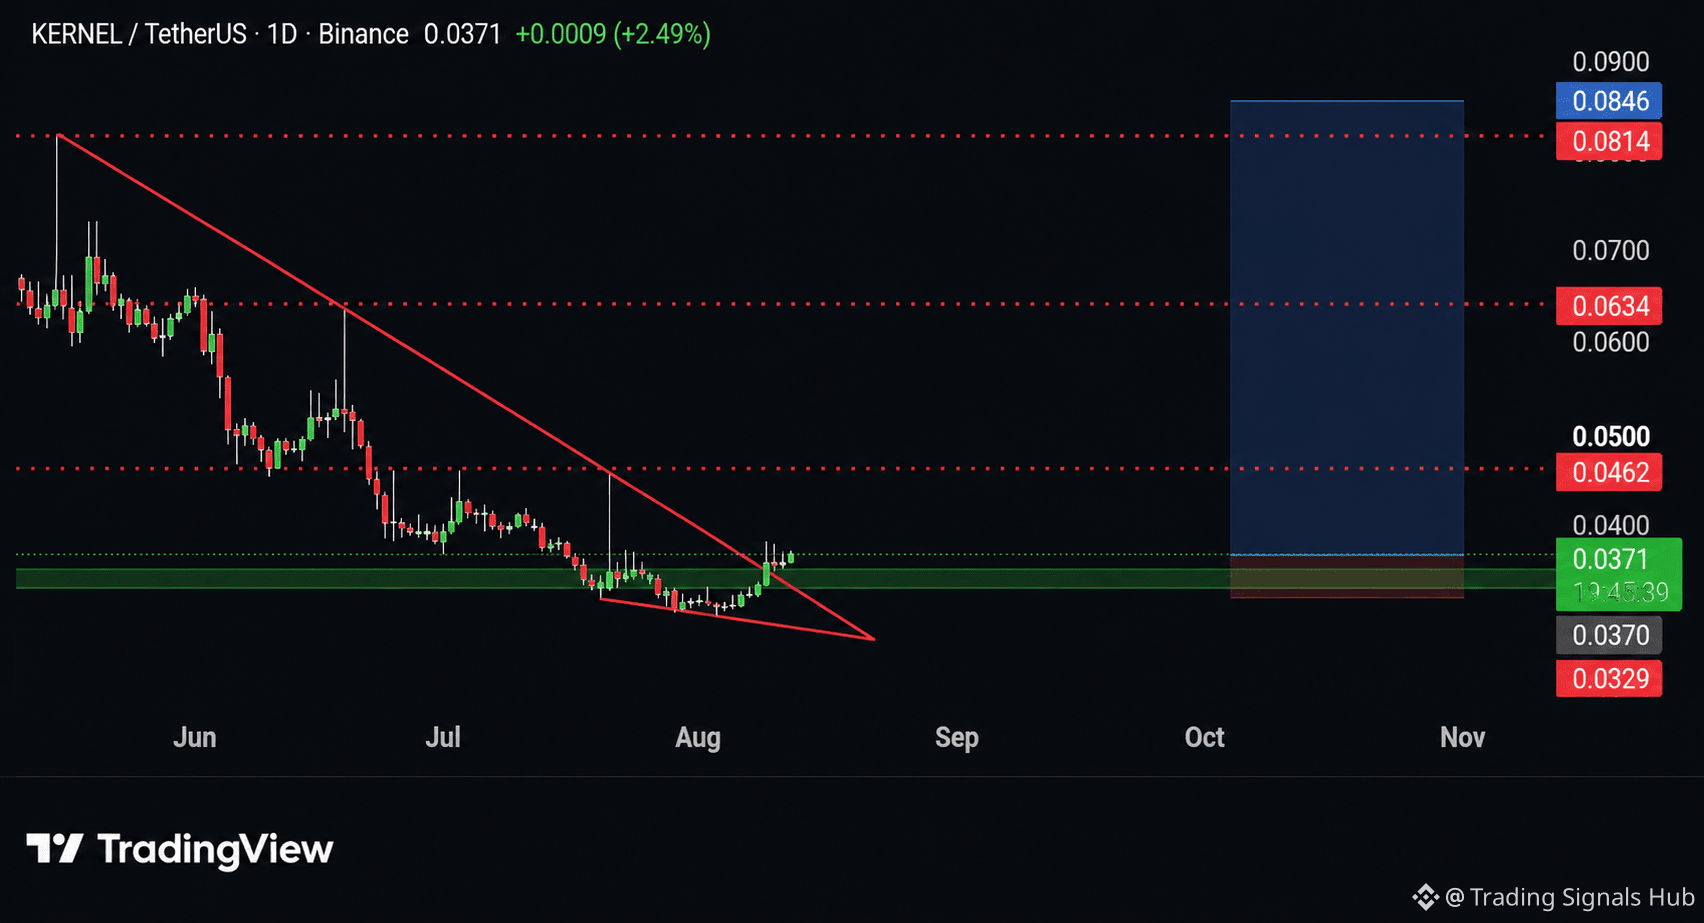Click the header last price 0.0371
The width and height of the screenshot is (1704, 923).
tap(462, 34)
